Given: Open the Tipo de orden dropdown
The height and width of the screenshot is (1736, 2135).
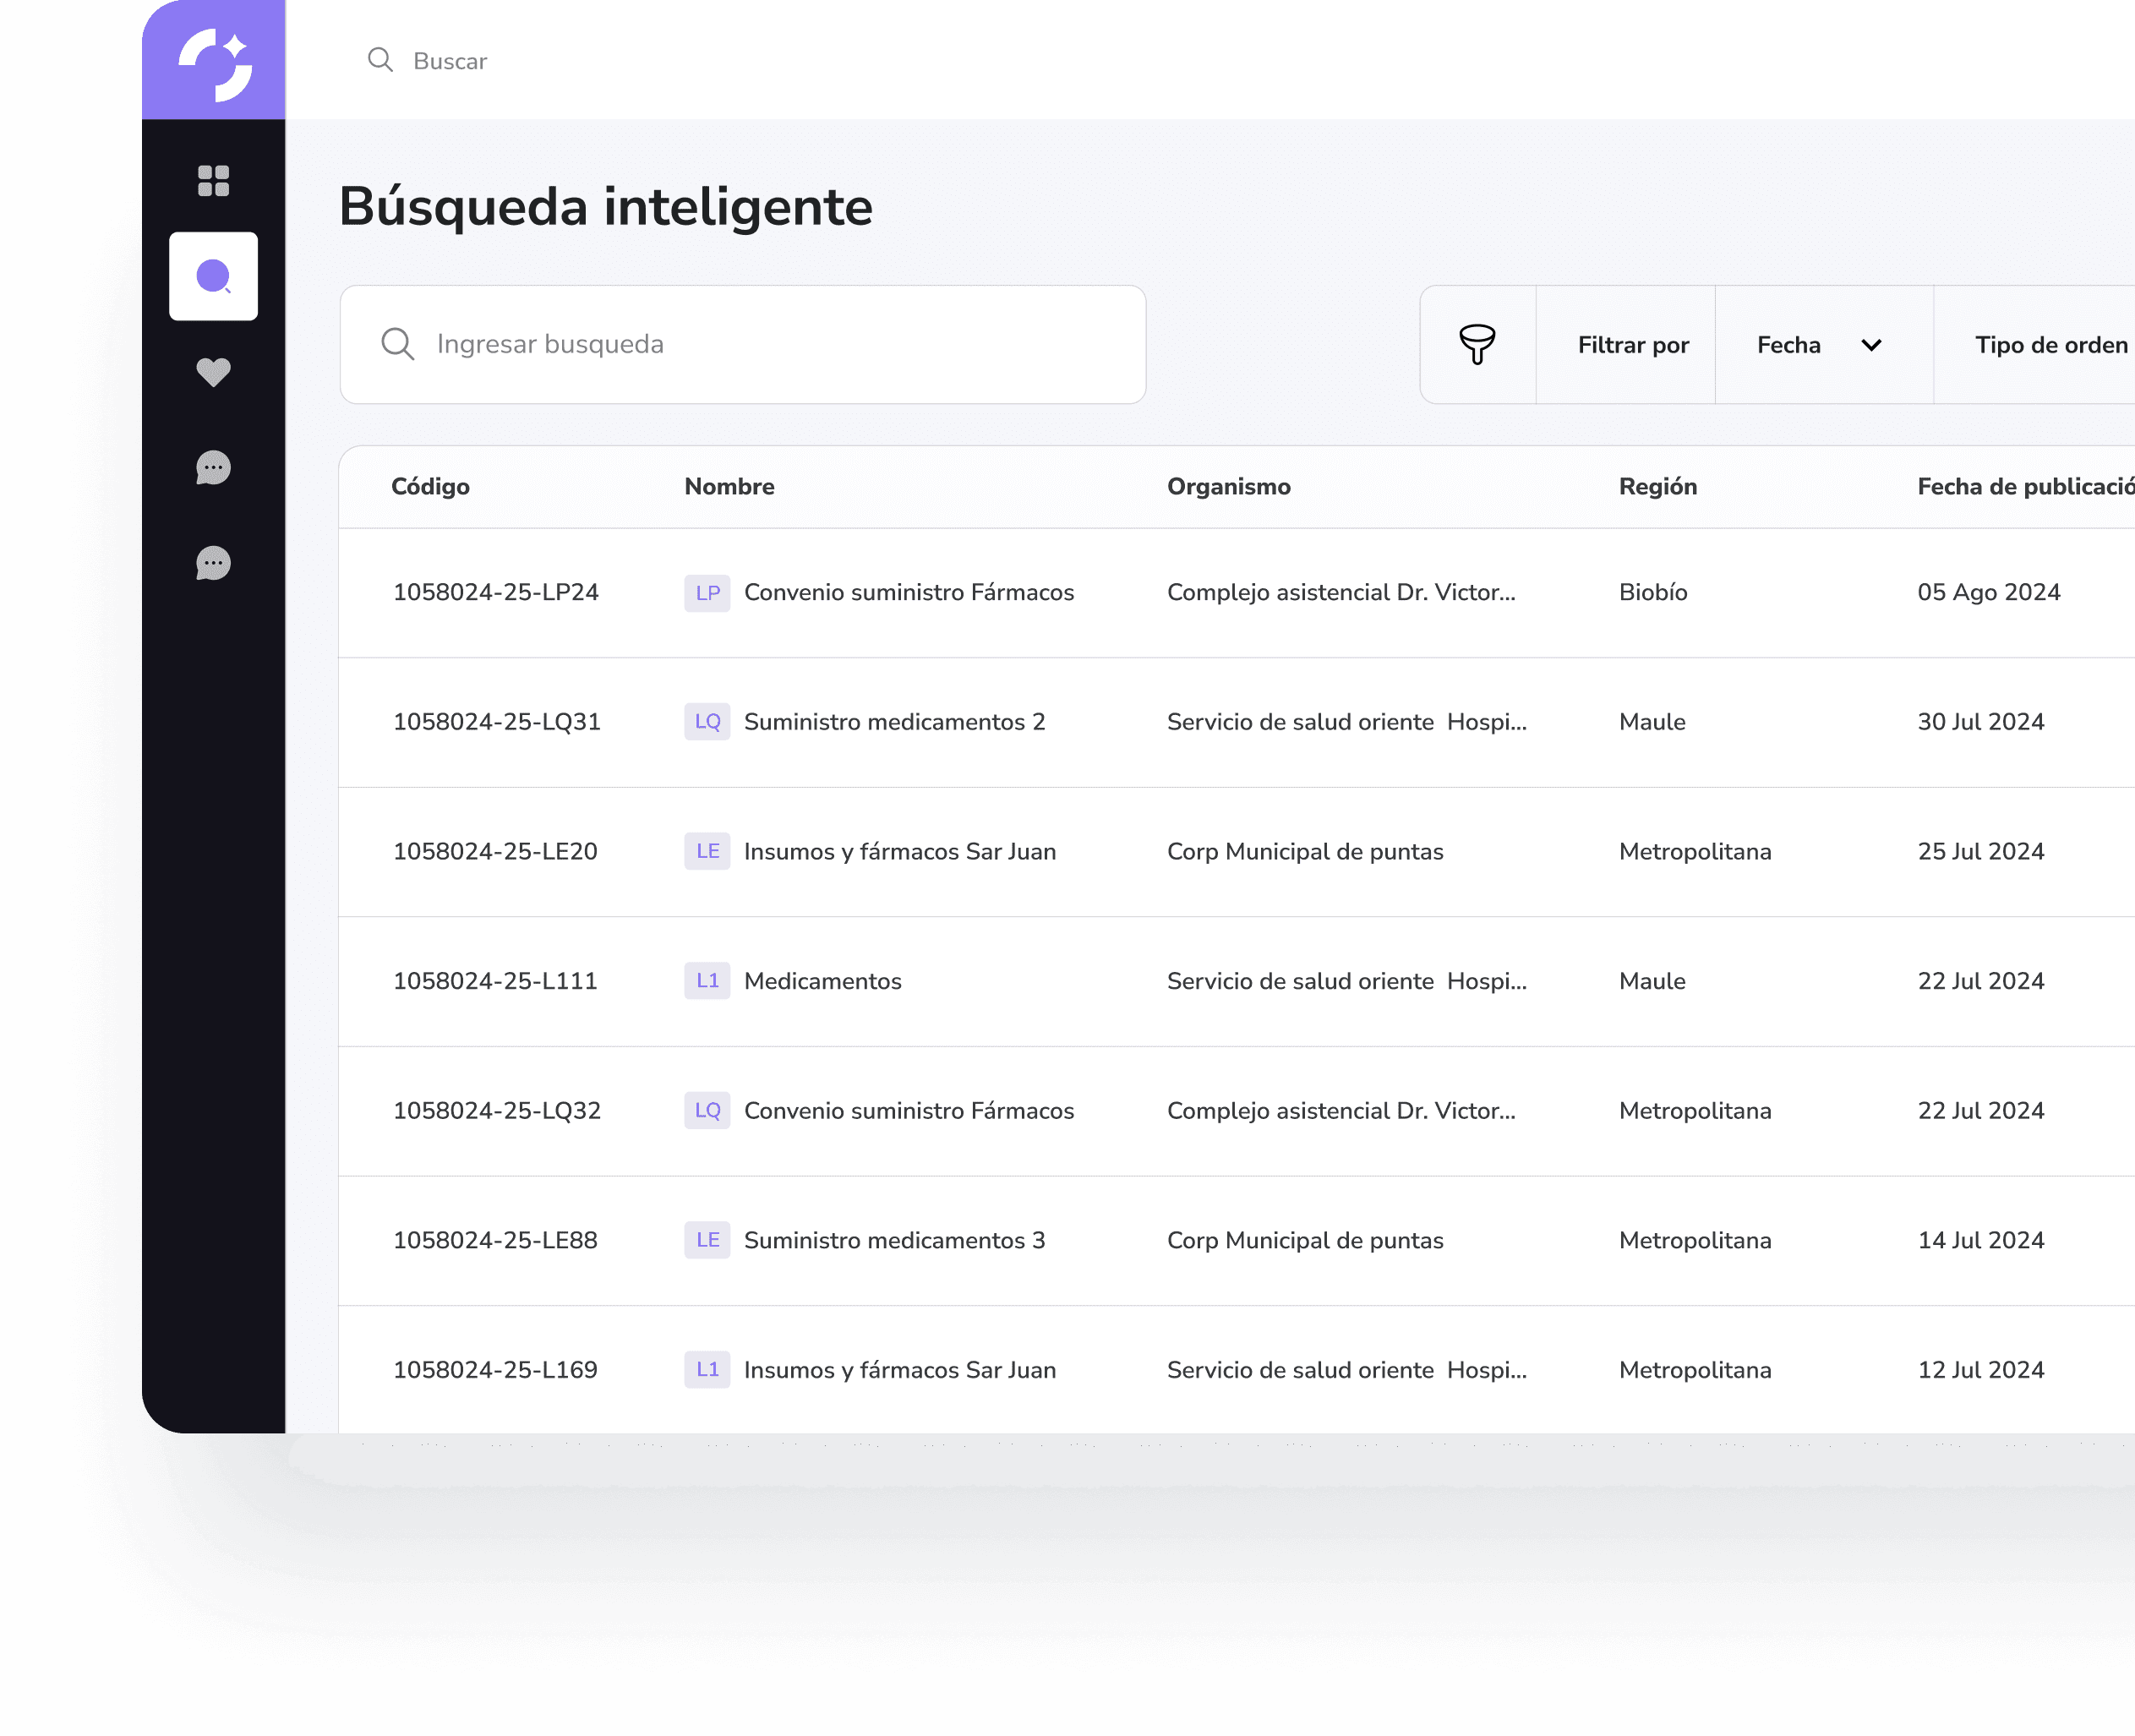Looking at the screenshot, I should click(x=2035, y=345).
